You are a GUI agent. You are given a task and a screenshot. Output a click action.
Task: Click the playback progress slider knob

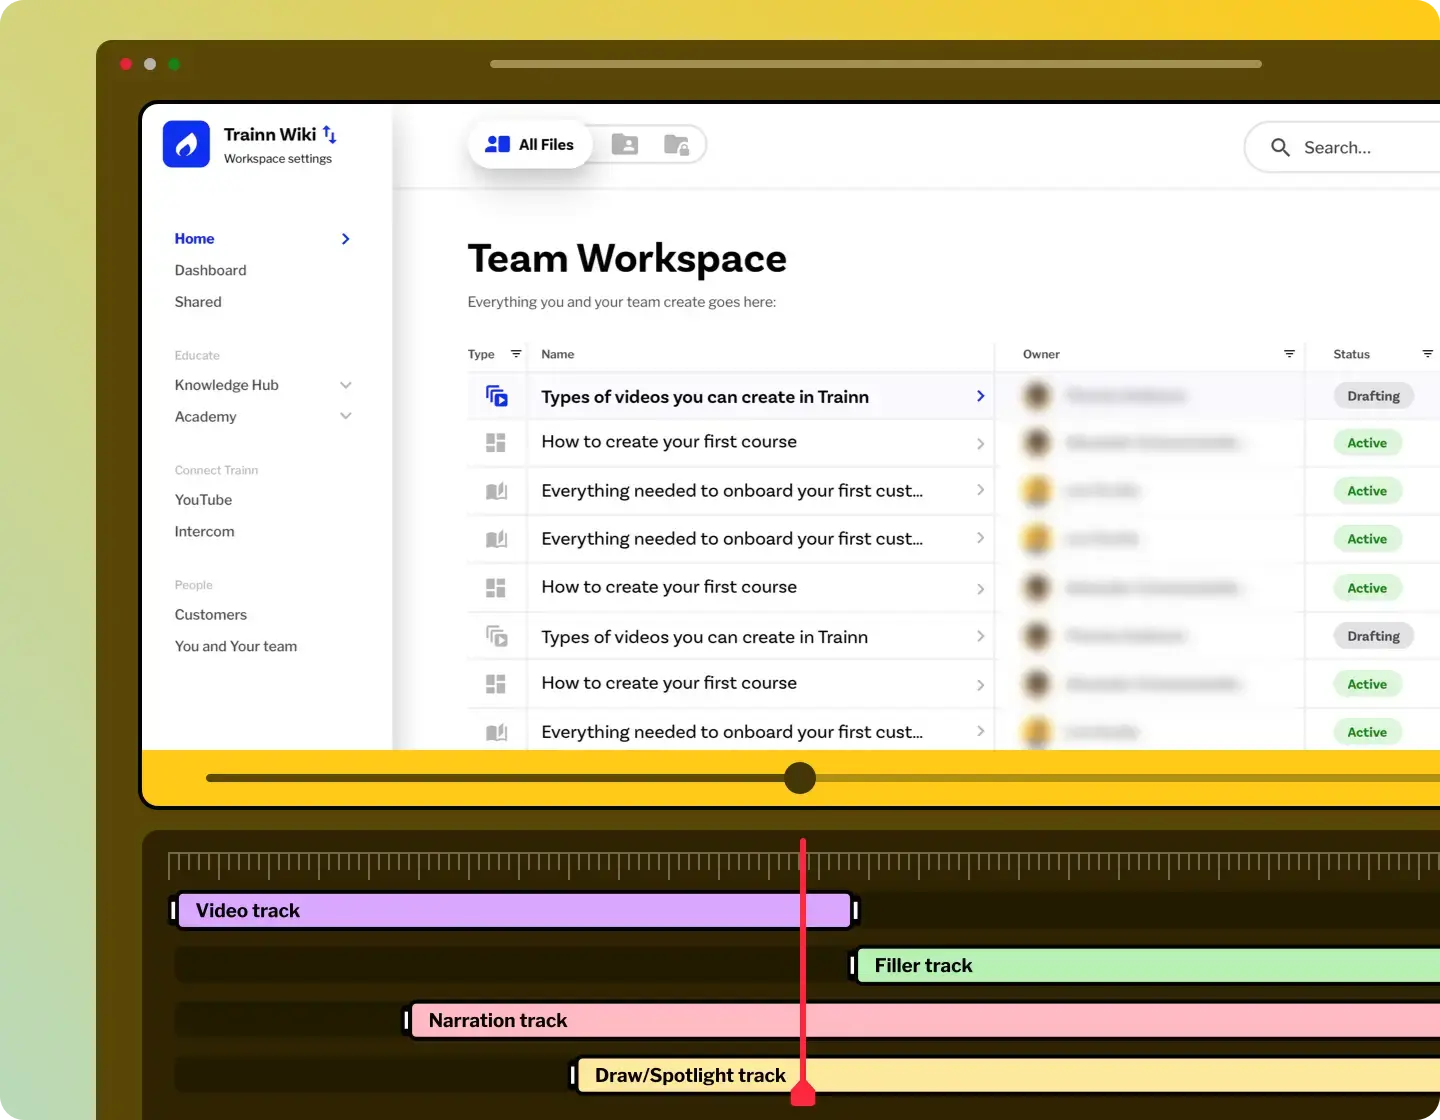[x=800, y=778]
